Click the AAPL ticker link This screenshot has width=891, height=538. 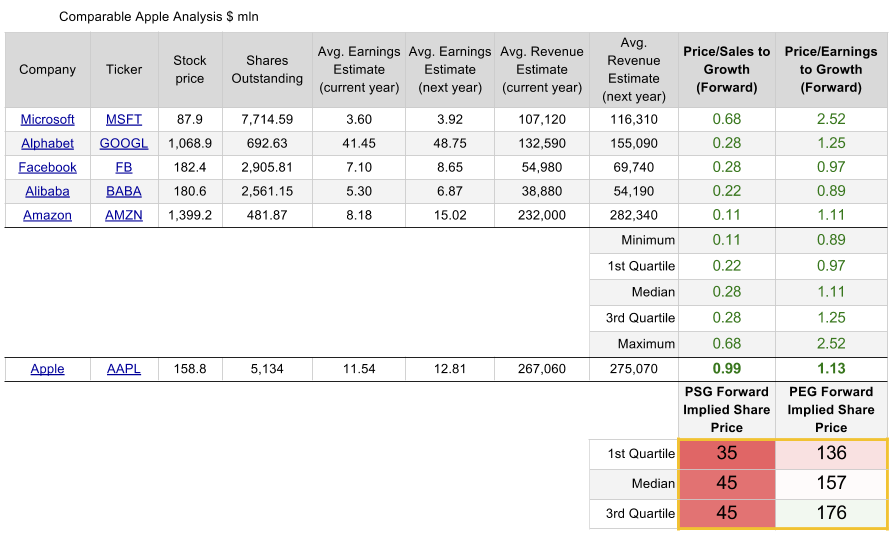124,369
